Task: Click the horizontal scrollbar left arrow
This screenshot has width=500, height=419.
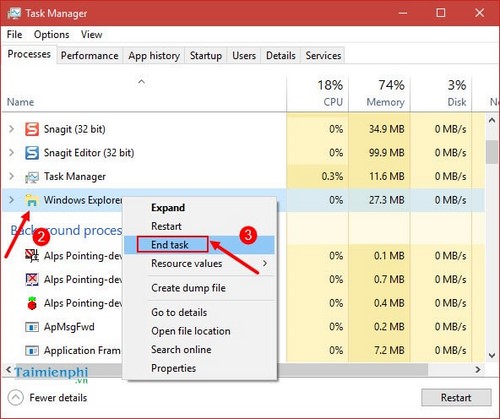Action: tap(9, 370)
